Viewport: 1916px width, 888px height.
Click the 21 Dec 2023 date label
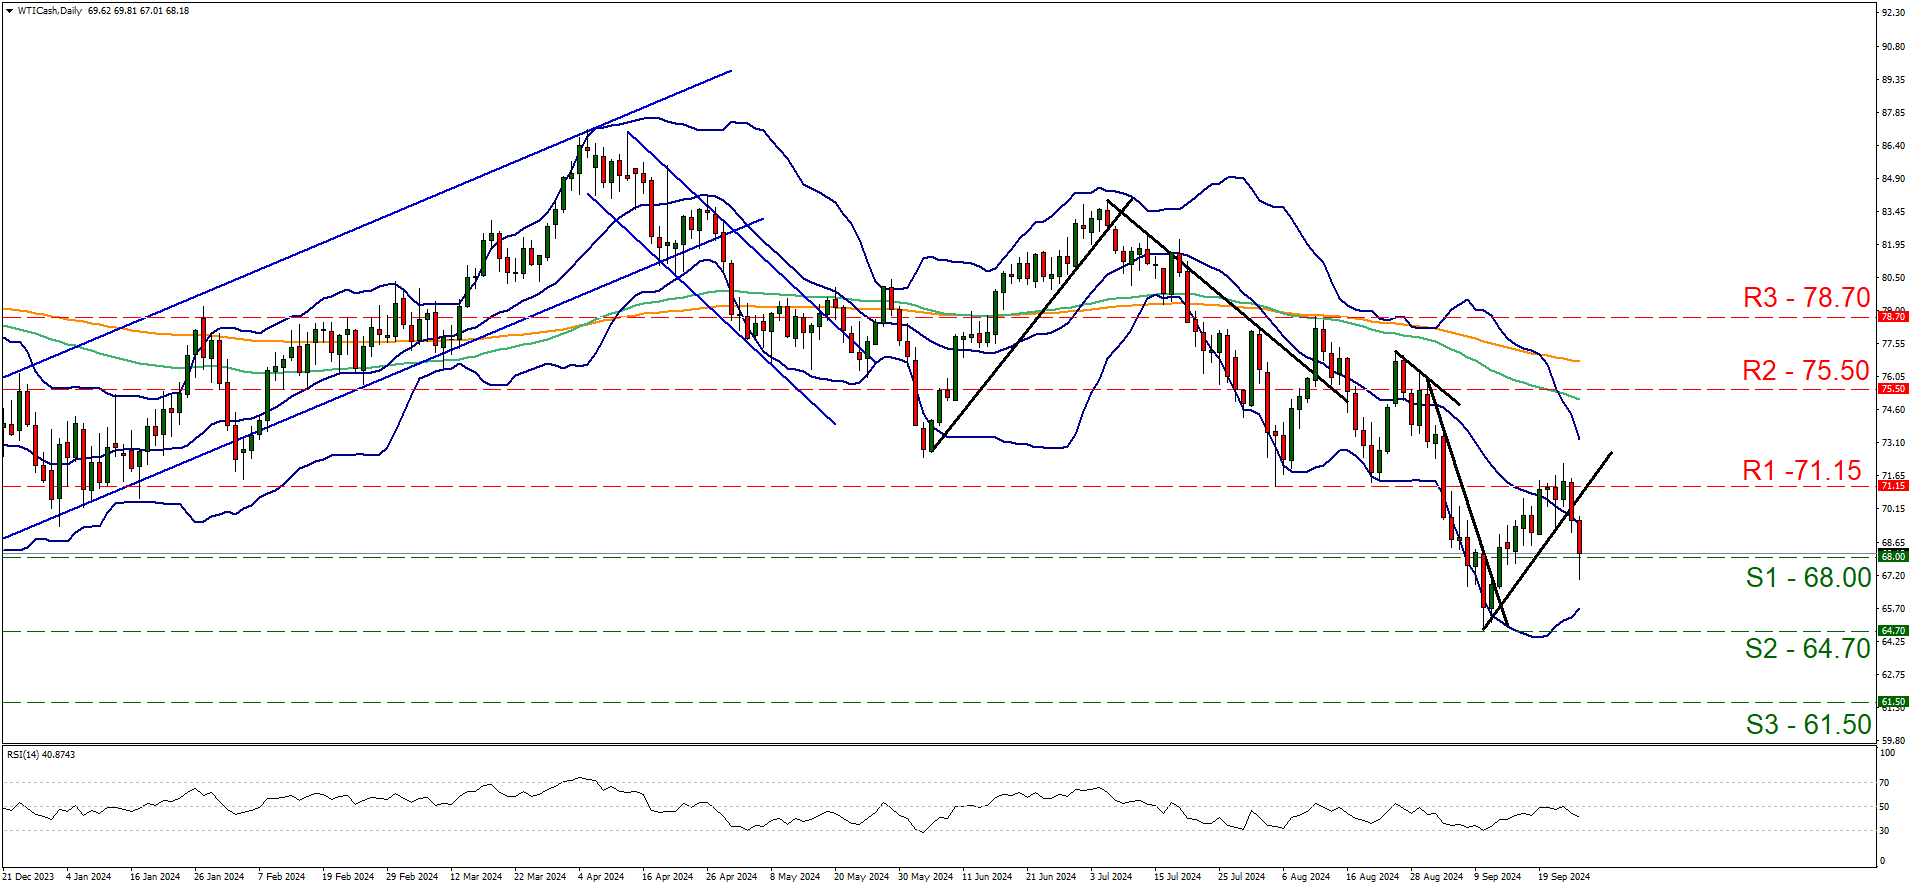[x=29, y=877]
